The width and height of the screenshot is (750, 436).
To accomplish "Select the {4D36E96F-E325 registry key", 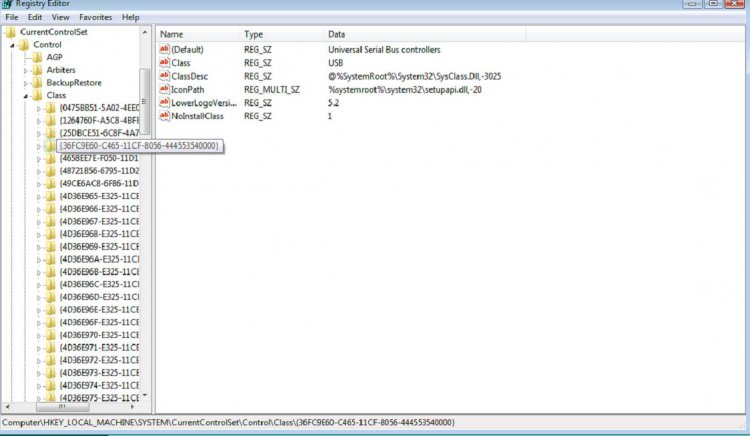I will [x=99, y=322].
